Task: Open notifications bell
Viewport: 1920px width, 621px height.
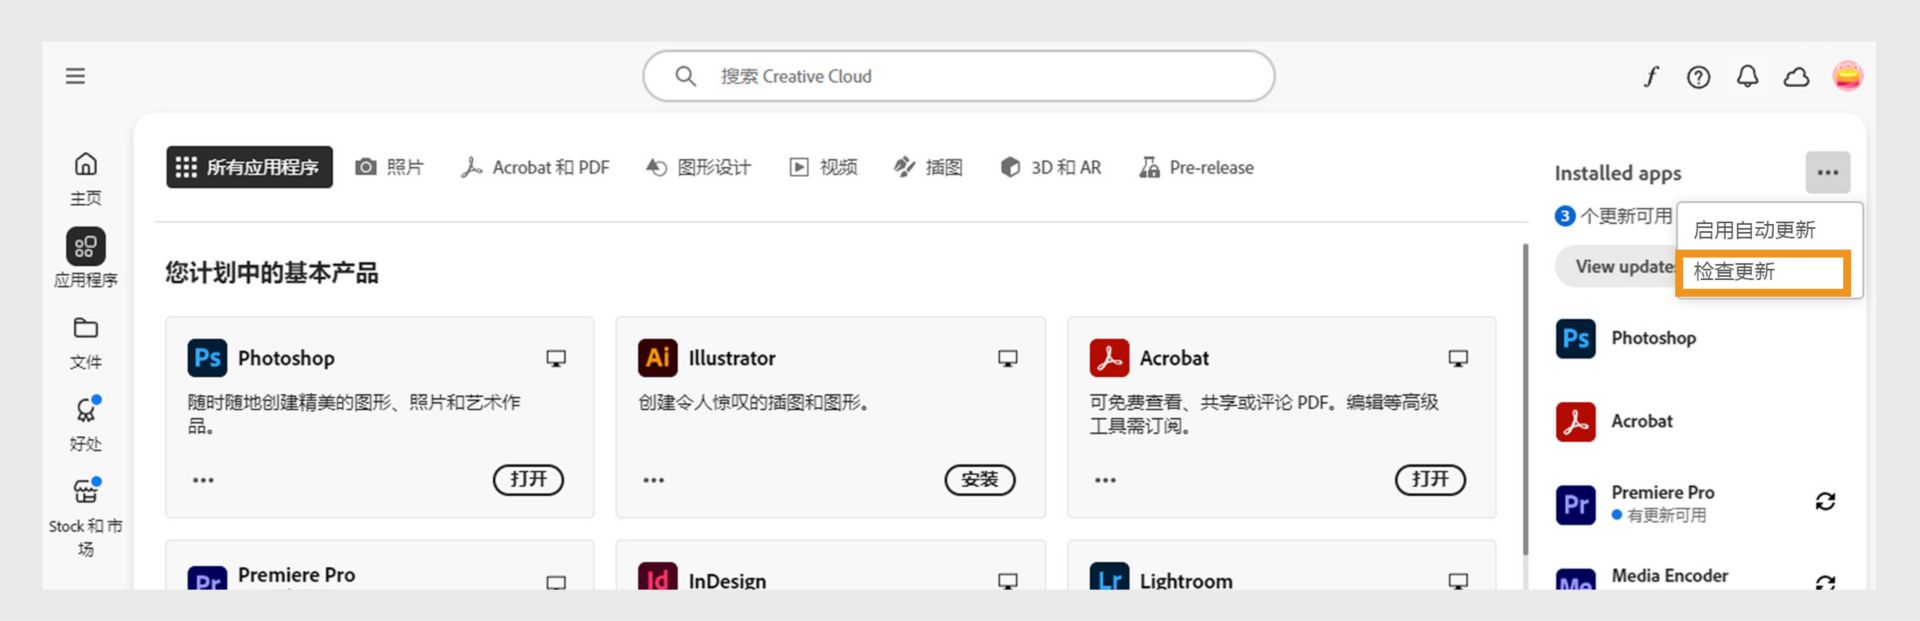Action: point(1747,76)
